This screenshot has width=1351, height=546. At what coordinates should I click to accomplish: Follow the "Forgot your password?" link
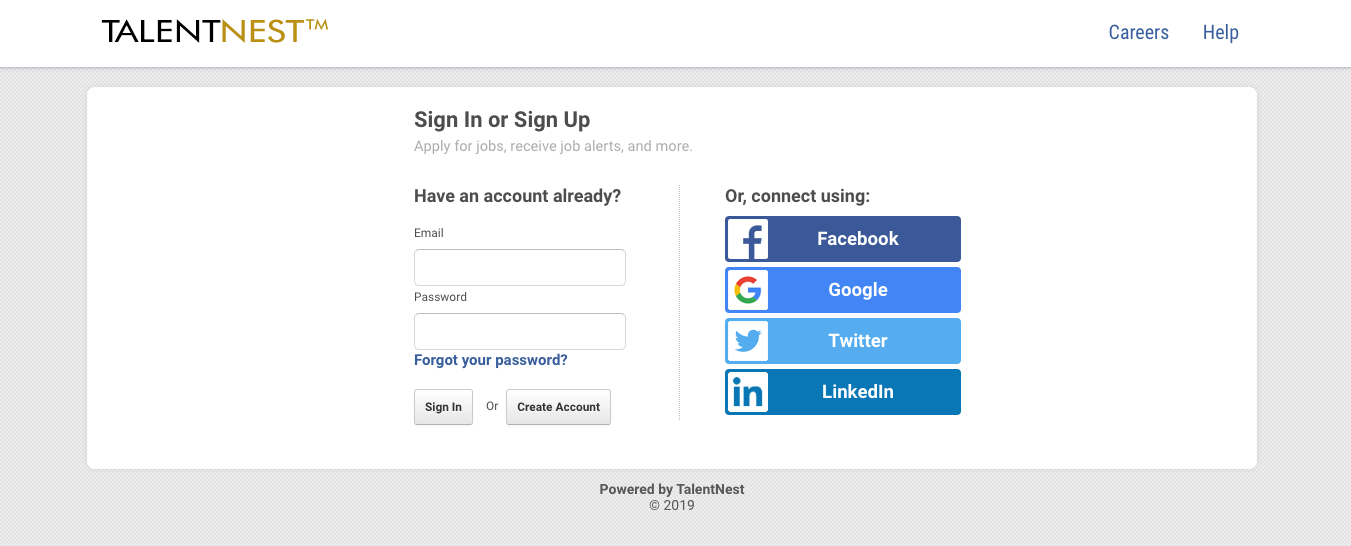pos(491,360)
